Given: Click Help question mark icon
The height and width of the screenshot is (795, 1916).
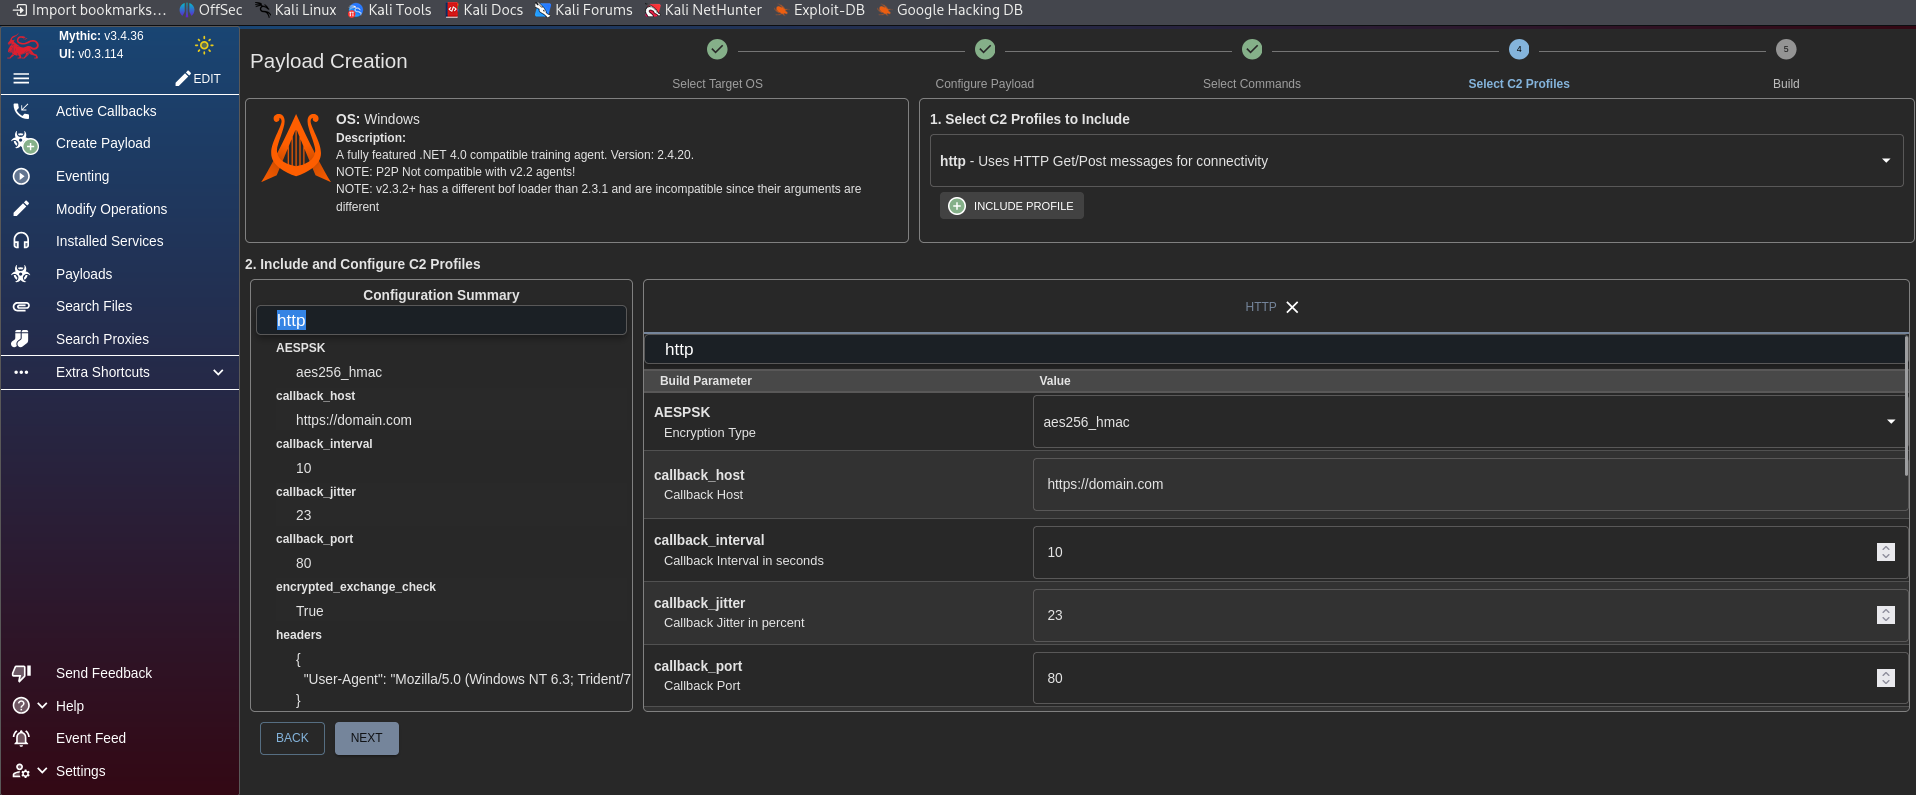Looking at the screenshot, I should click(21, 706).
